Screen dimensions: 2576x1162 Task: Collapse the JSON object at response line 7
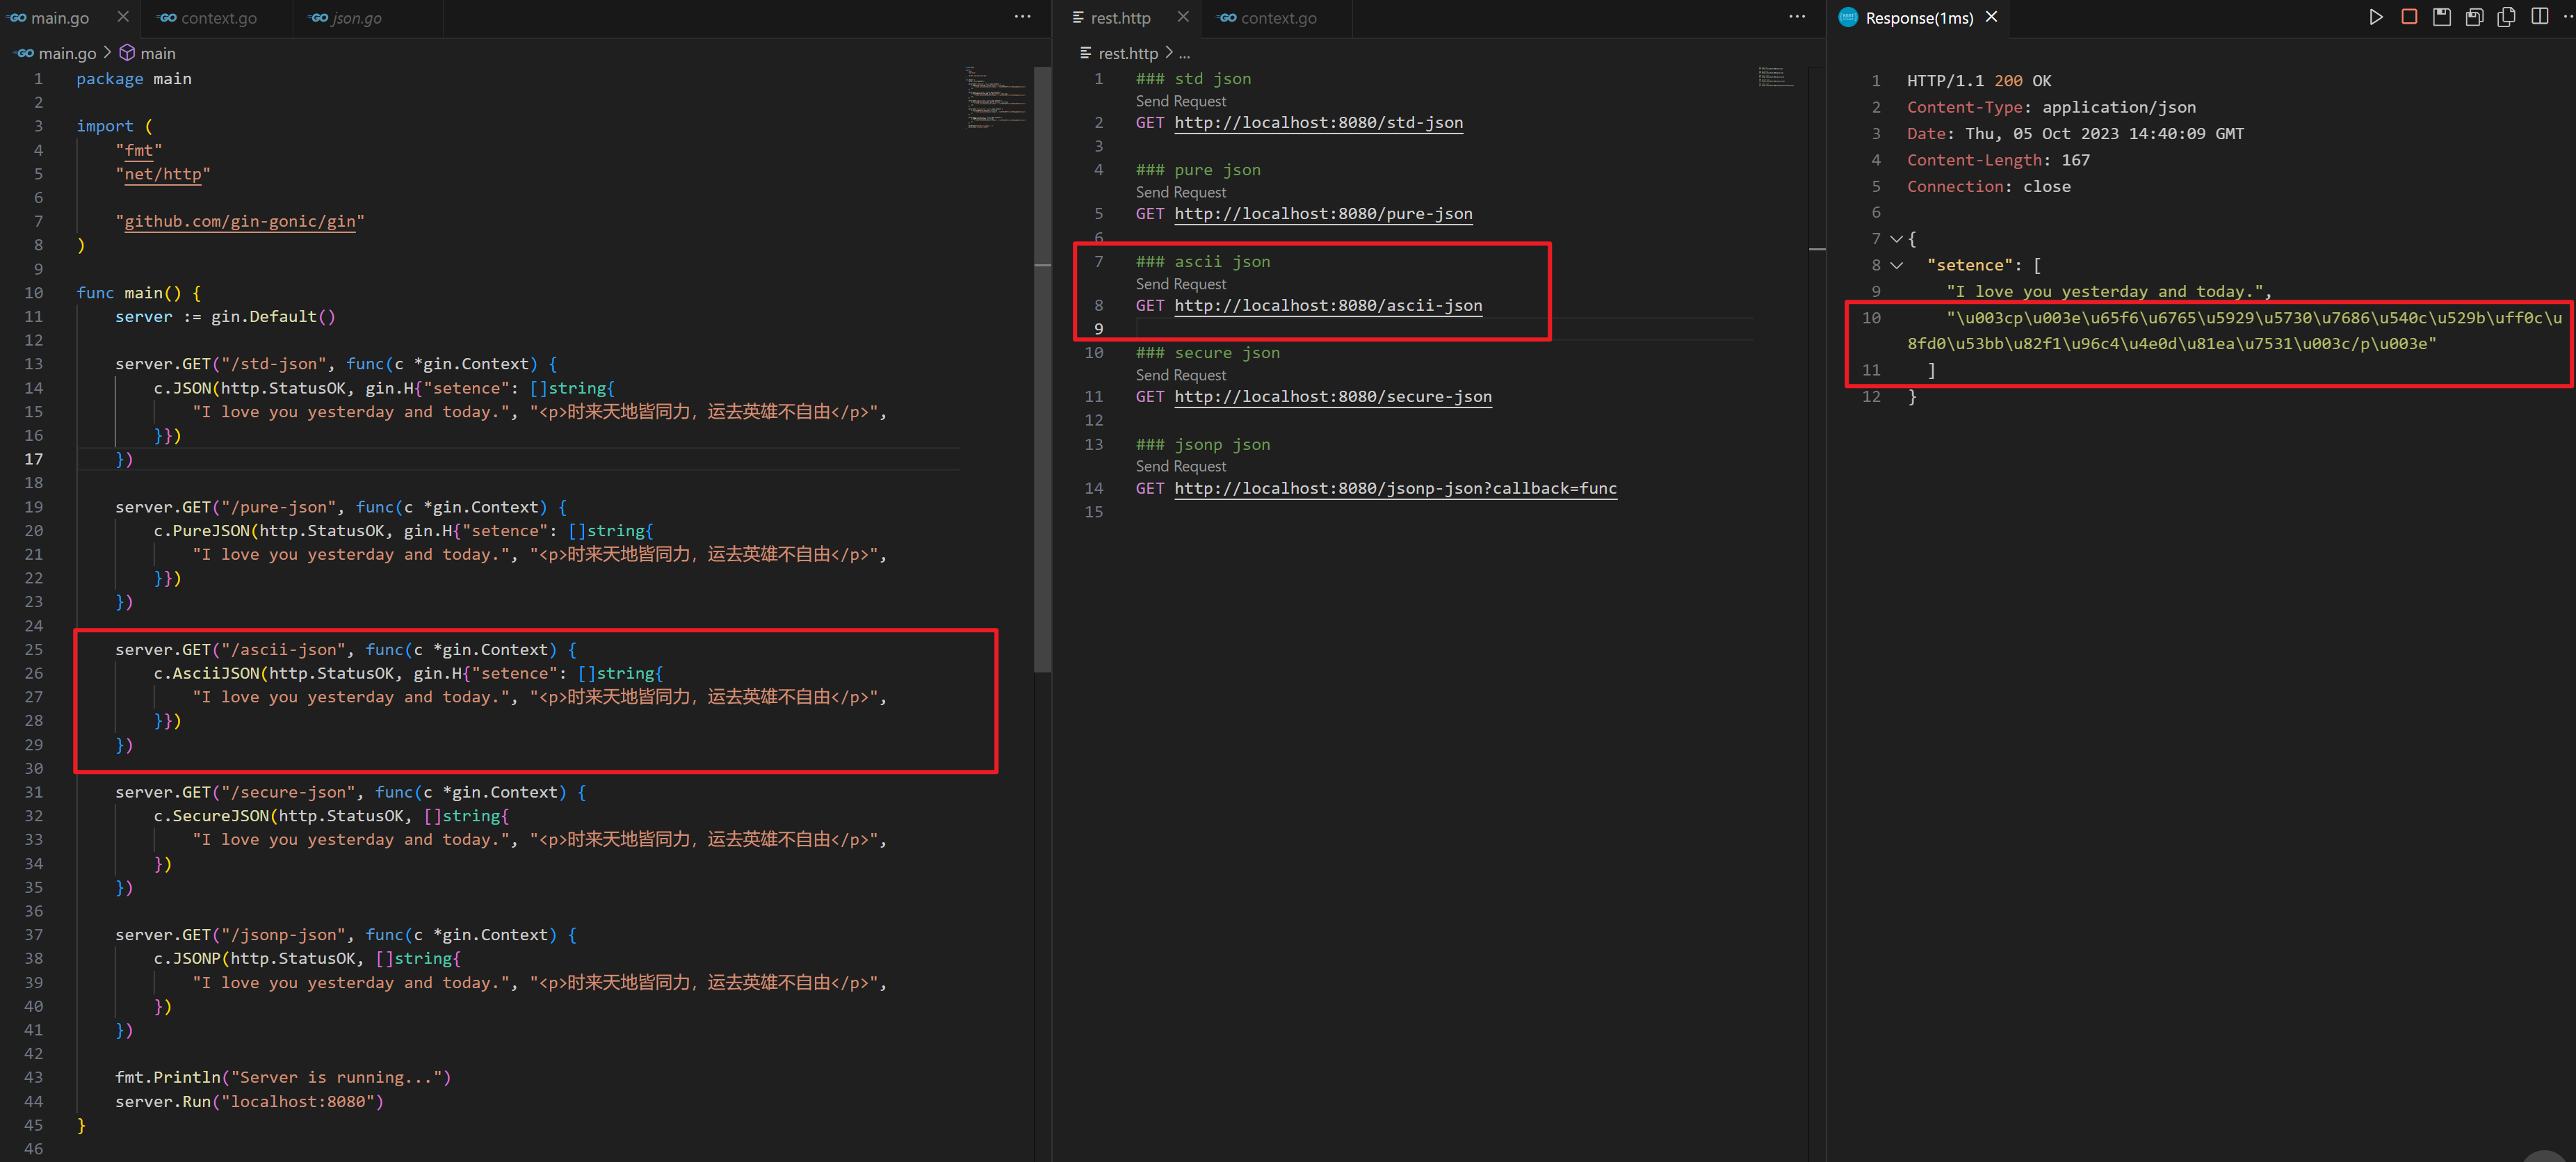tap(1896, 239)
